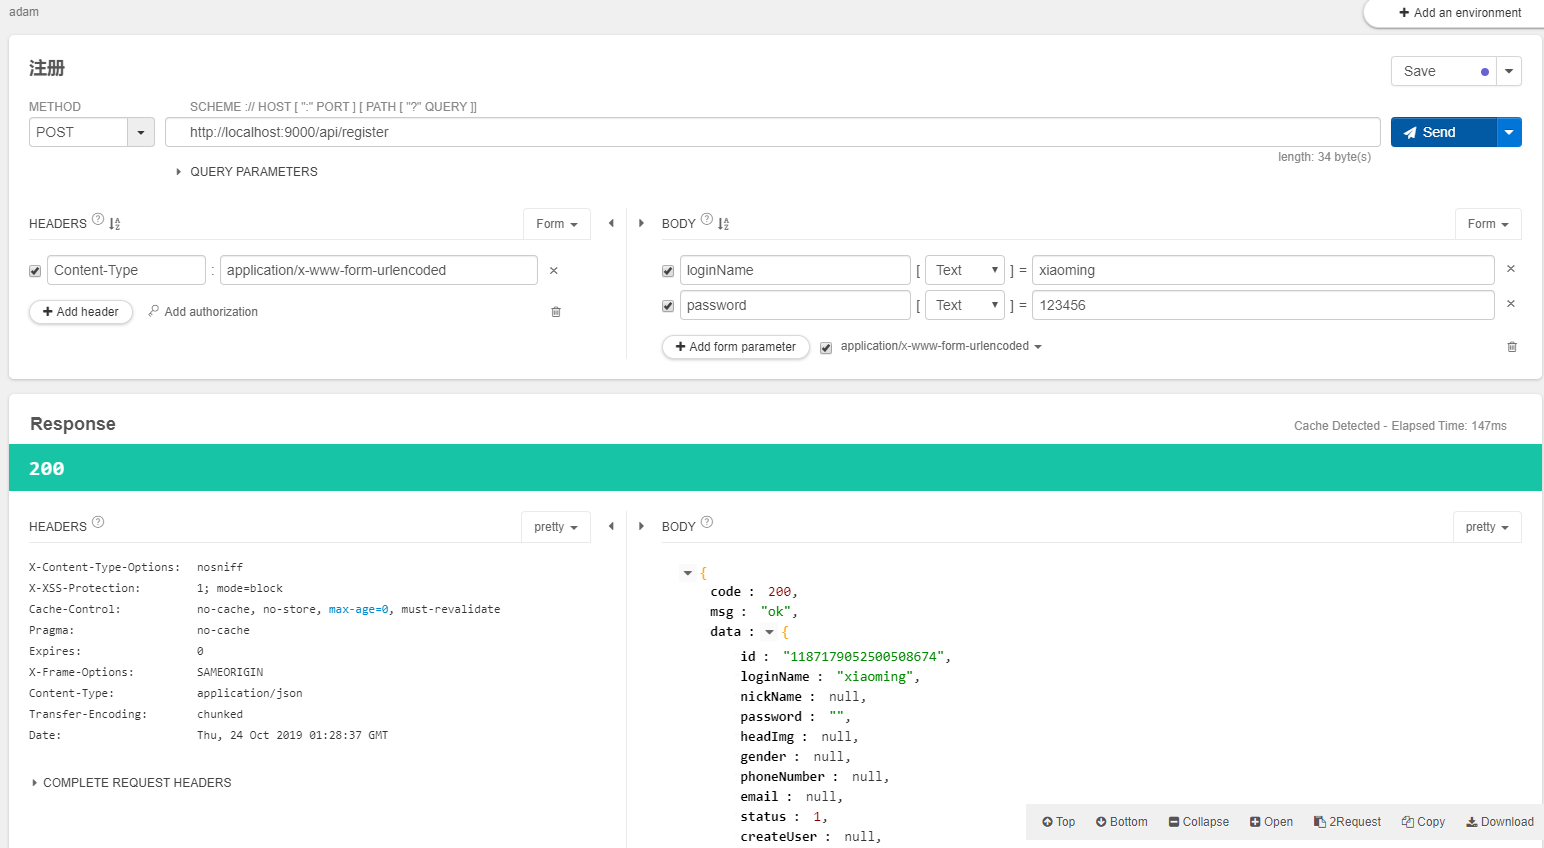Click the help icon next to response BODY
The height and width of the screenshot is (848, 1544).
707,522
